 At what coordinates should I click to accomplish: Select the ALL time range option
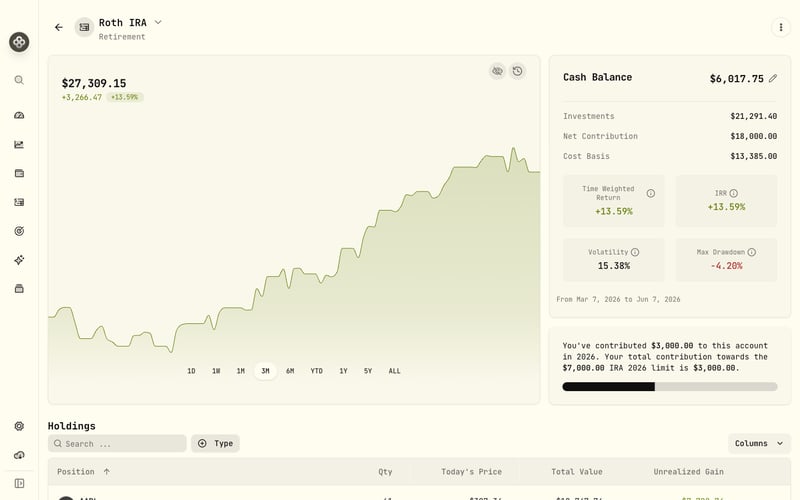coord(394,371)
